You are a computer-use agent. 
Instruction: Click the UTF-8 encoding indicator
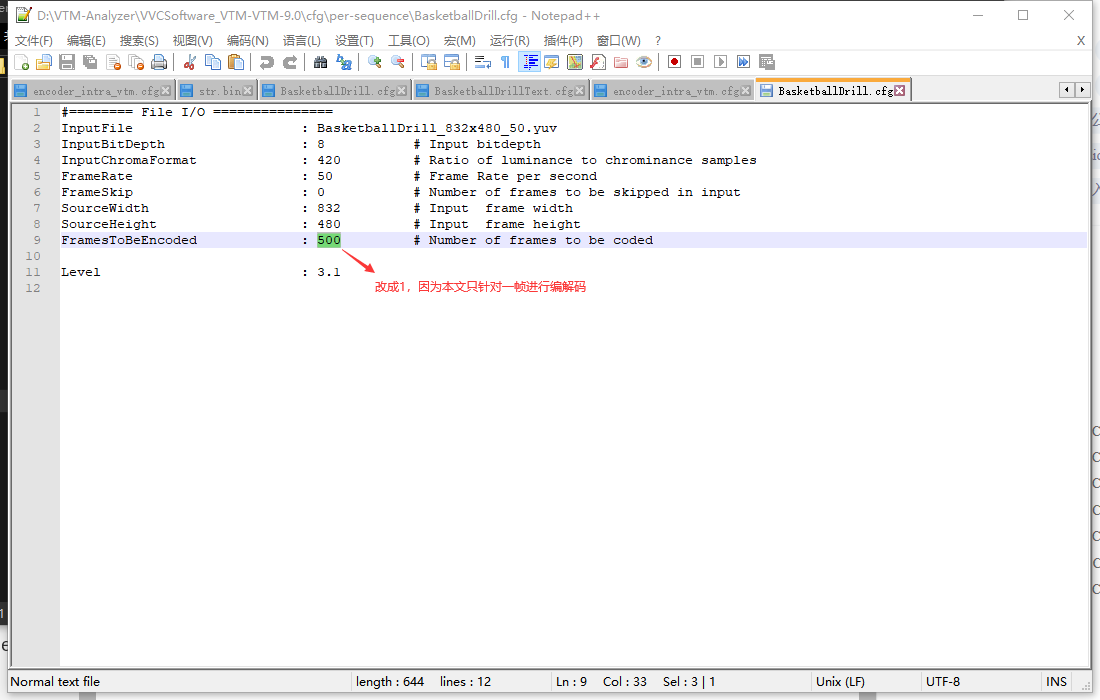pos(944,681)
